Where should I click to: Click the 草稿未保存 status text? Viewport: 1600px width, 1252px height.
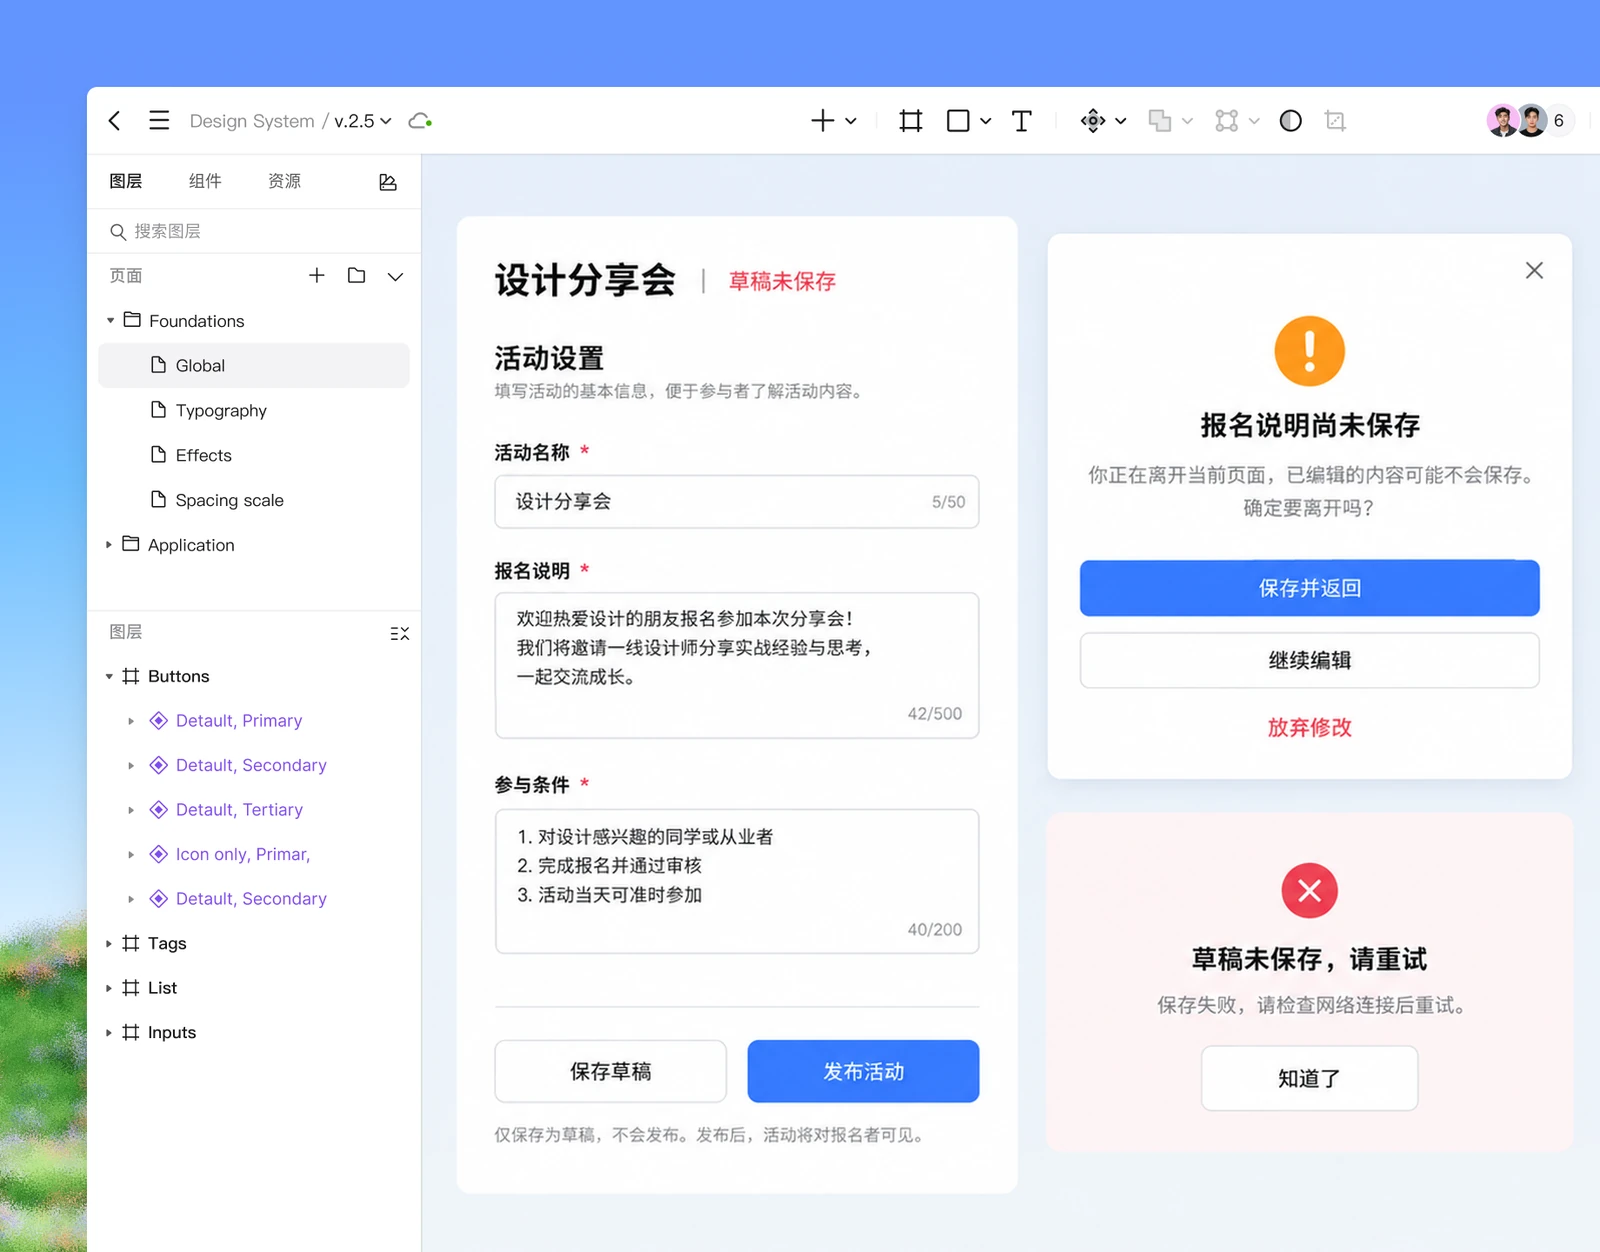pyautogui.click(x=782, y=282)
